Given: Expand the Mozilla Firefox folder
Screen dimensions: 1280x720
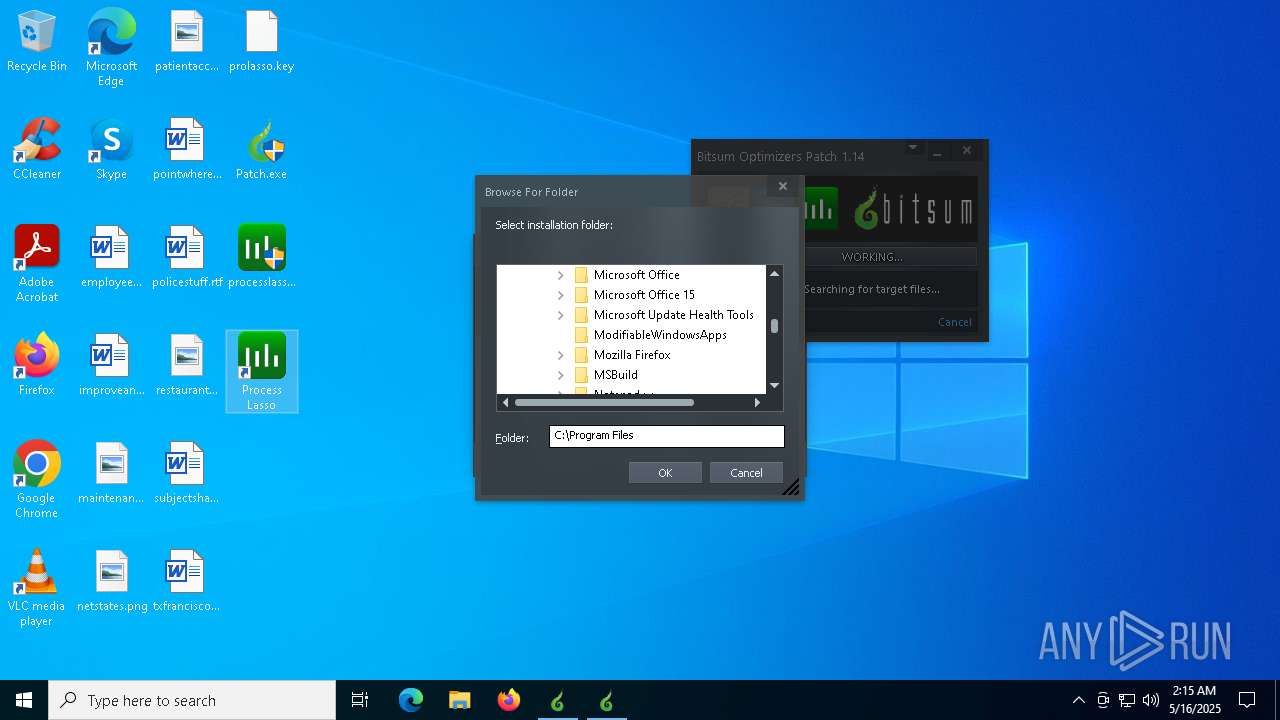Looking at the screenshot, I should [x=560, y=355].
